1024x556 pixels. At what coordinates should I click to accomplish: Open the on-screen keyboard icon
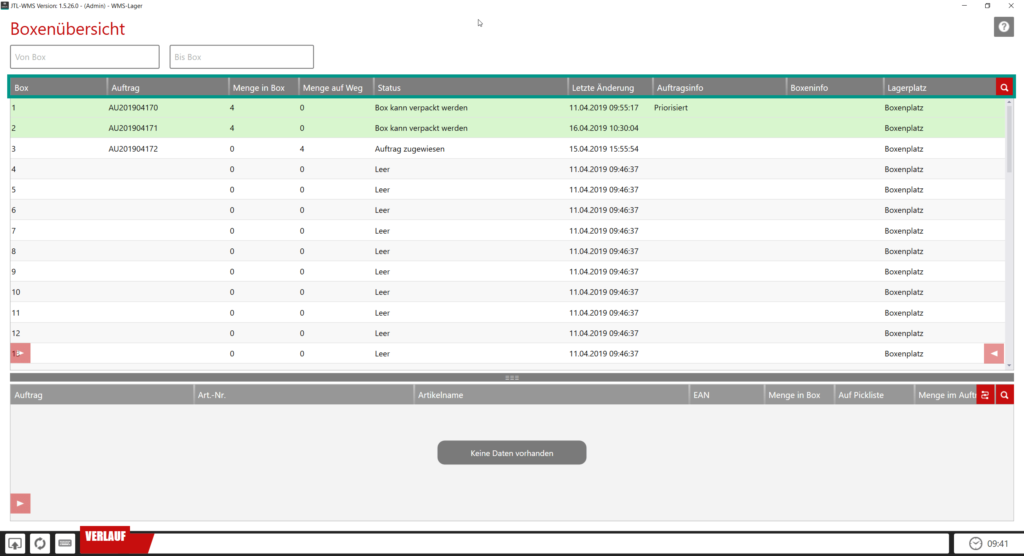tap(65, 543)
